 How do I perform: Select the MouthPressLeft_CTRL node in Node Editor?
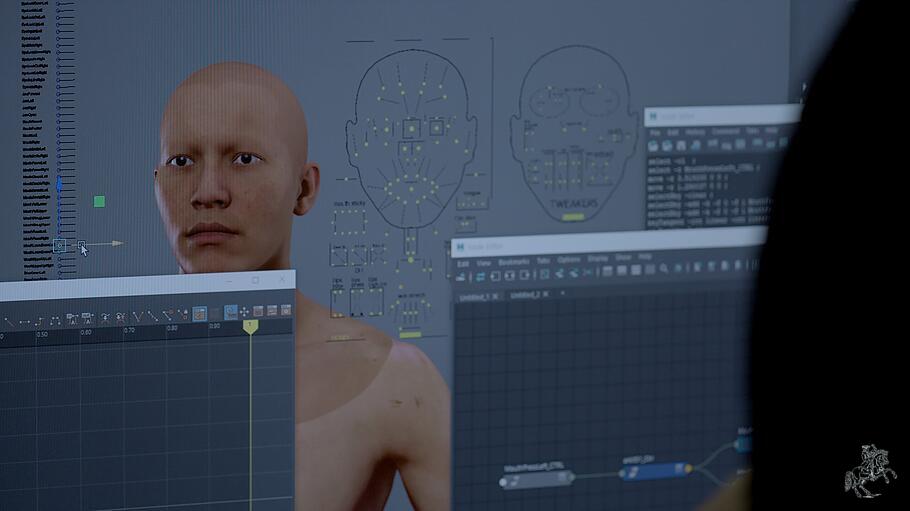537,479
